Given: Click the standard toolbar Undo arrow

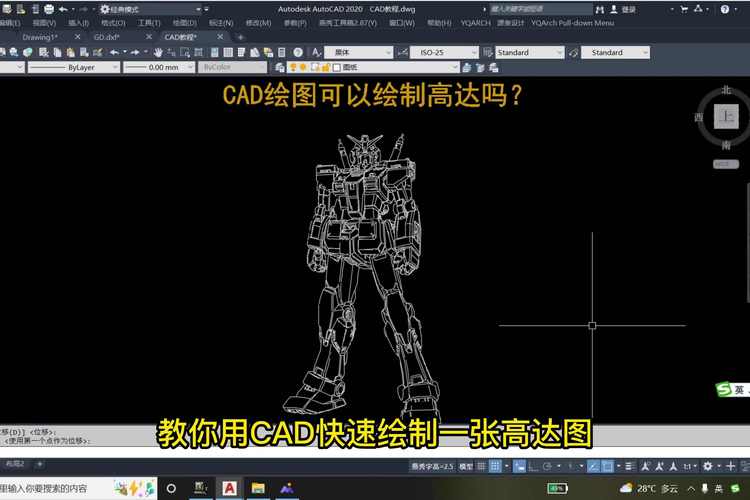Looking at the screenshot, I should (114, 52).
